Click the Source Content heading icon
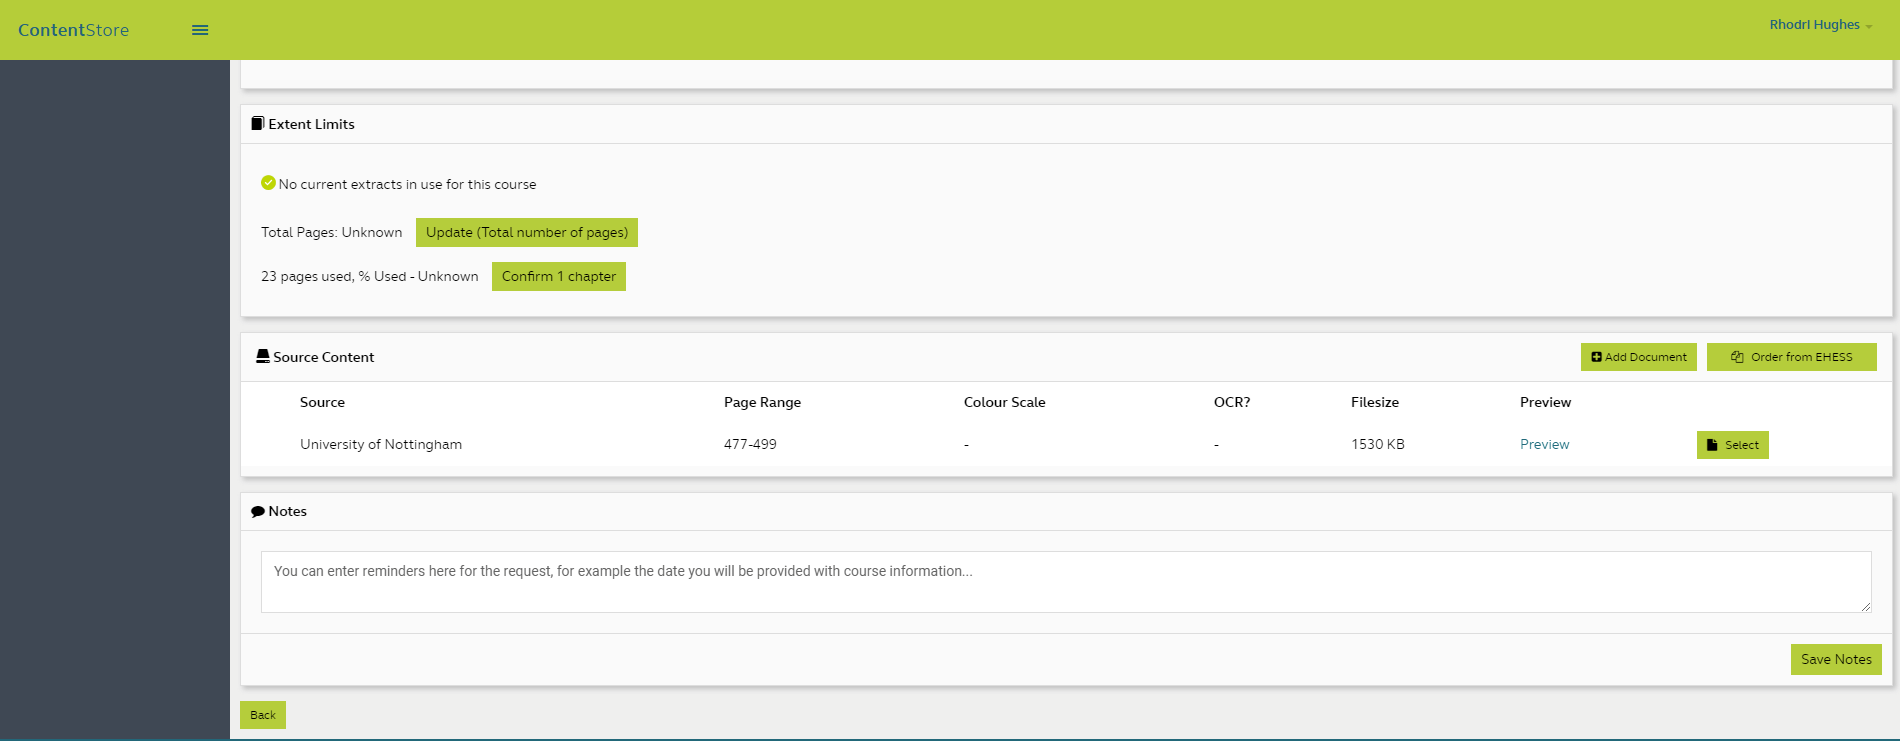 263,356
